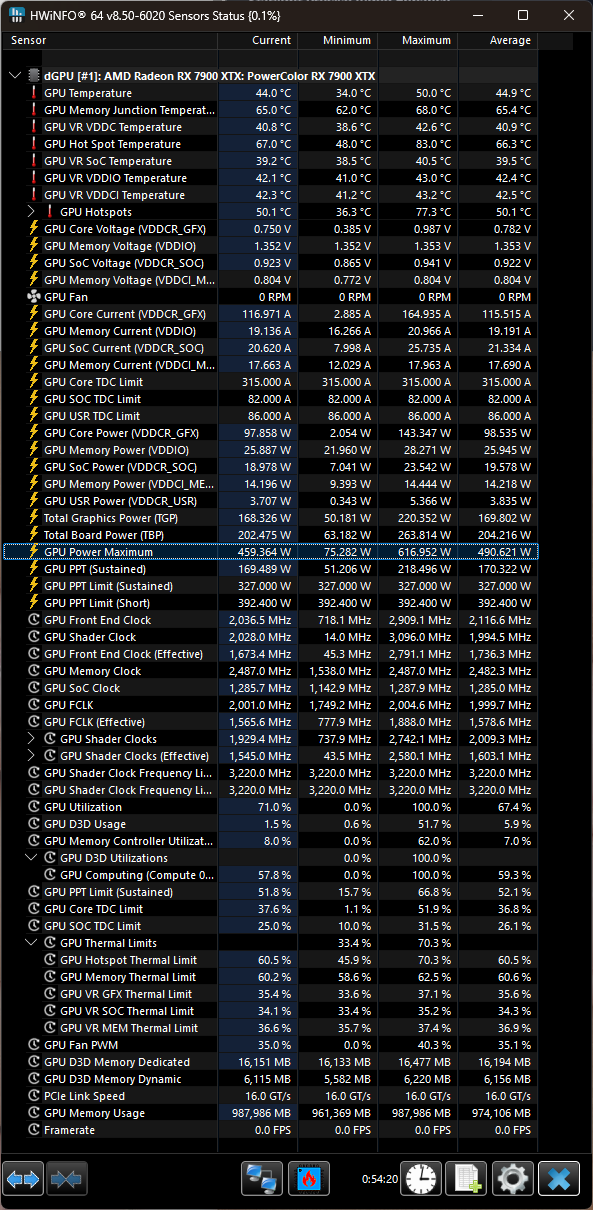Maximize the HWiNFO Sensors Status window
The image size is (593, 1210).
click(523, 16)
